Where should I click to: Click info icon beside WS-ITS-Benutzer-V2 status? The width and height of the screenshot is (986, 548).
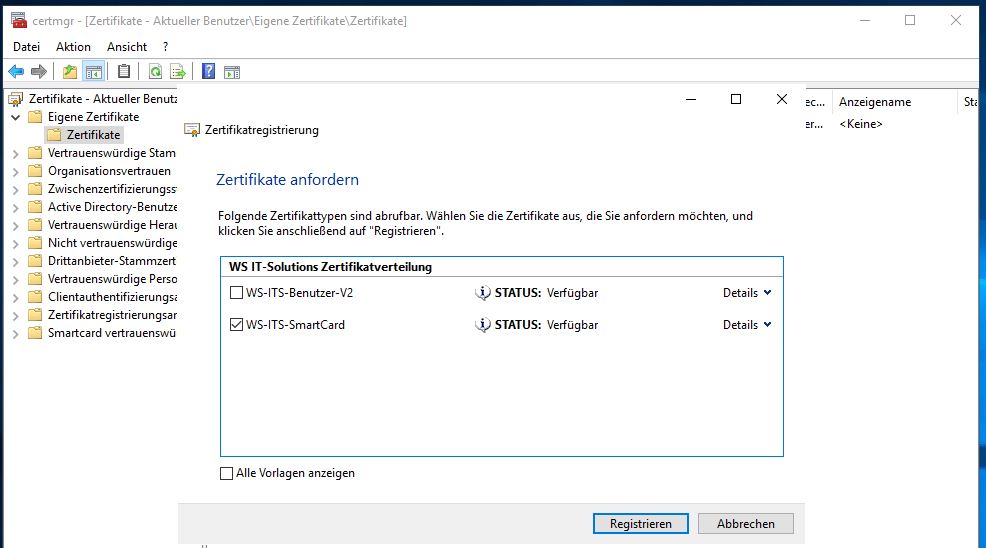(482, 293)
